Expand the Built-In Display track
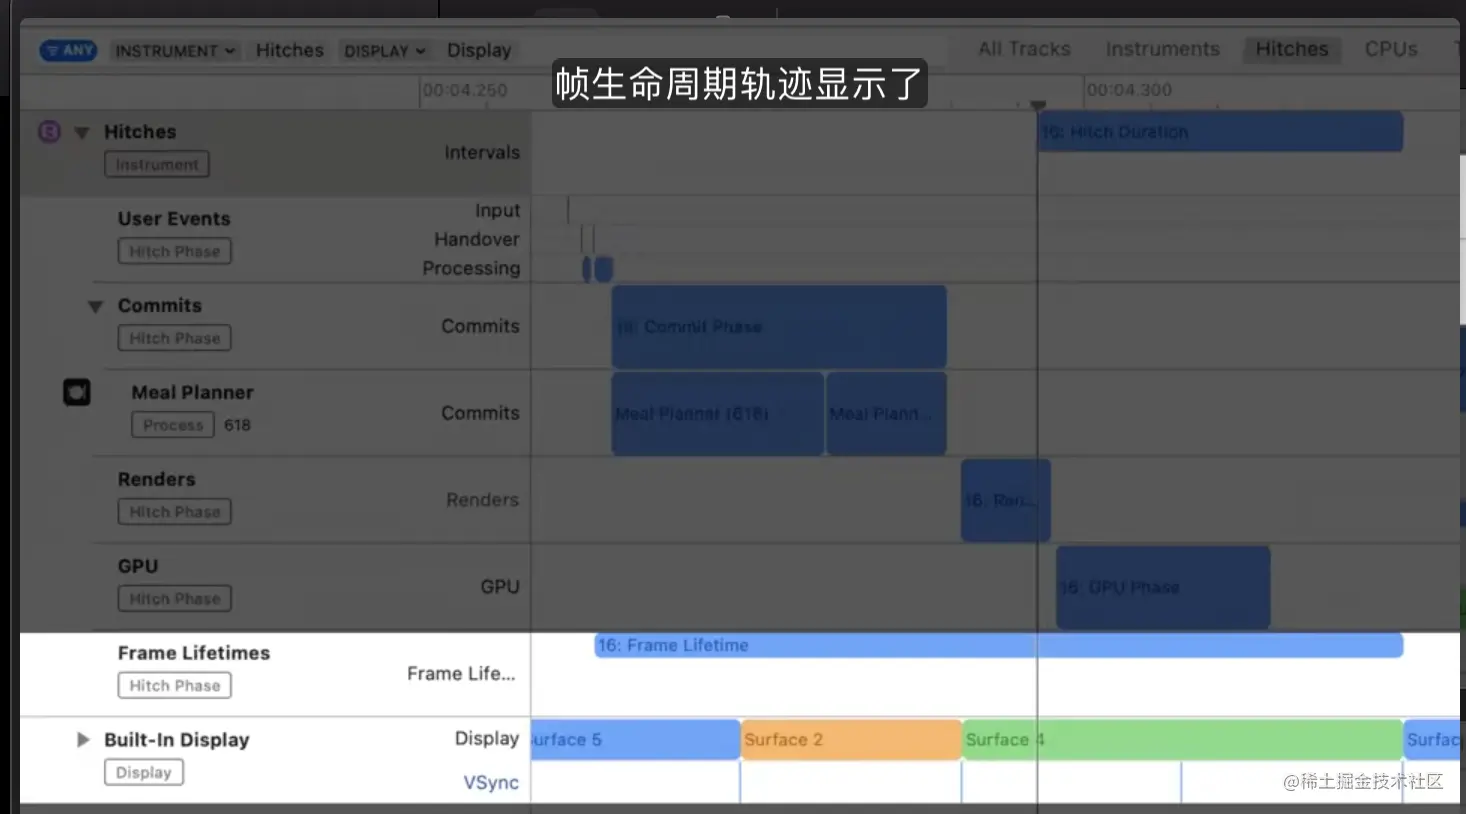 pyautogui.click(x=83, y=740)
